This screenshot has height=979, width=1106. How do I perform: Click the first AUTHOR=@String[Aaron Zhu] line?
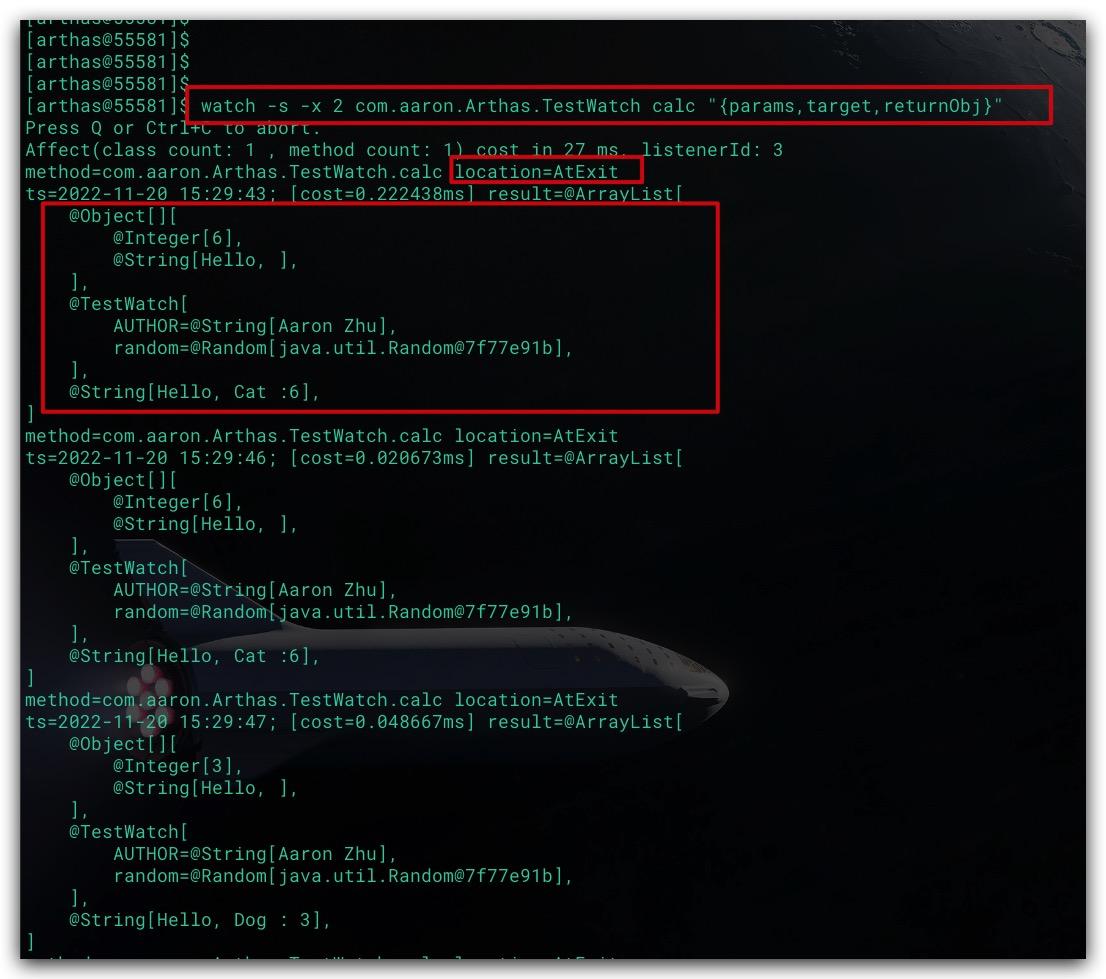[255, 326]
